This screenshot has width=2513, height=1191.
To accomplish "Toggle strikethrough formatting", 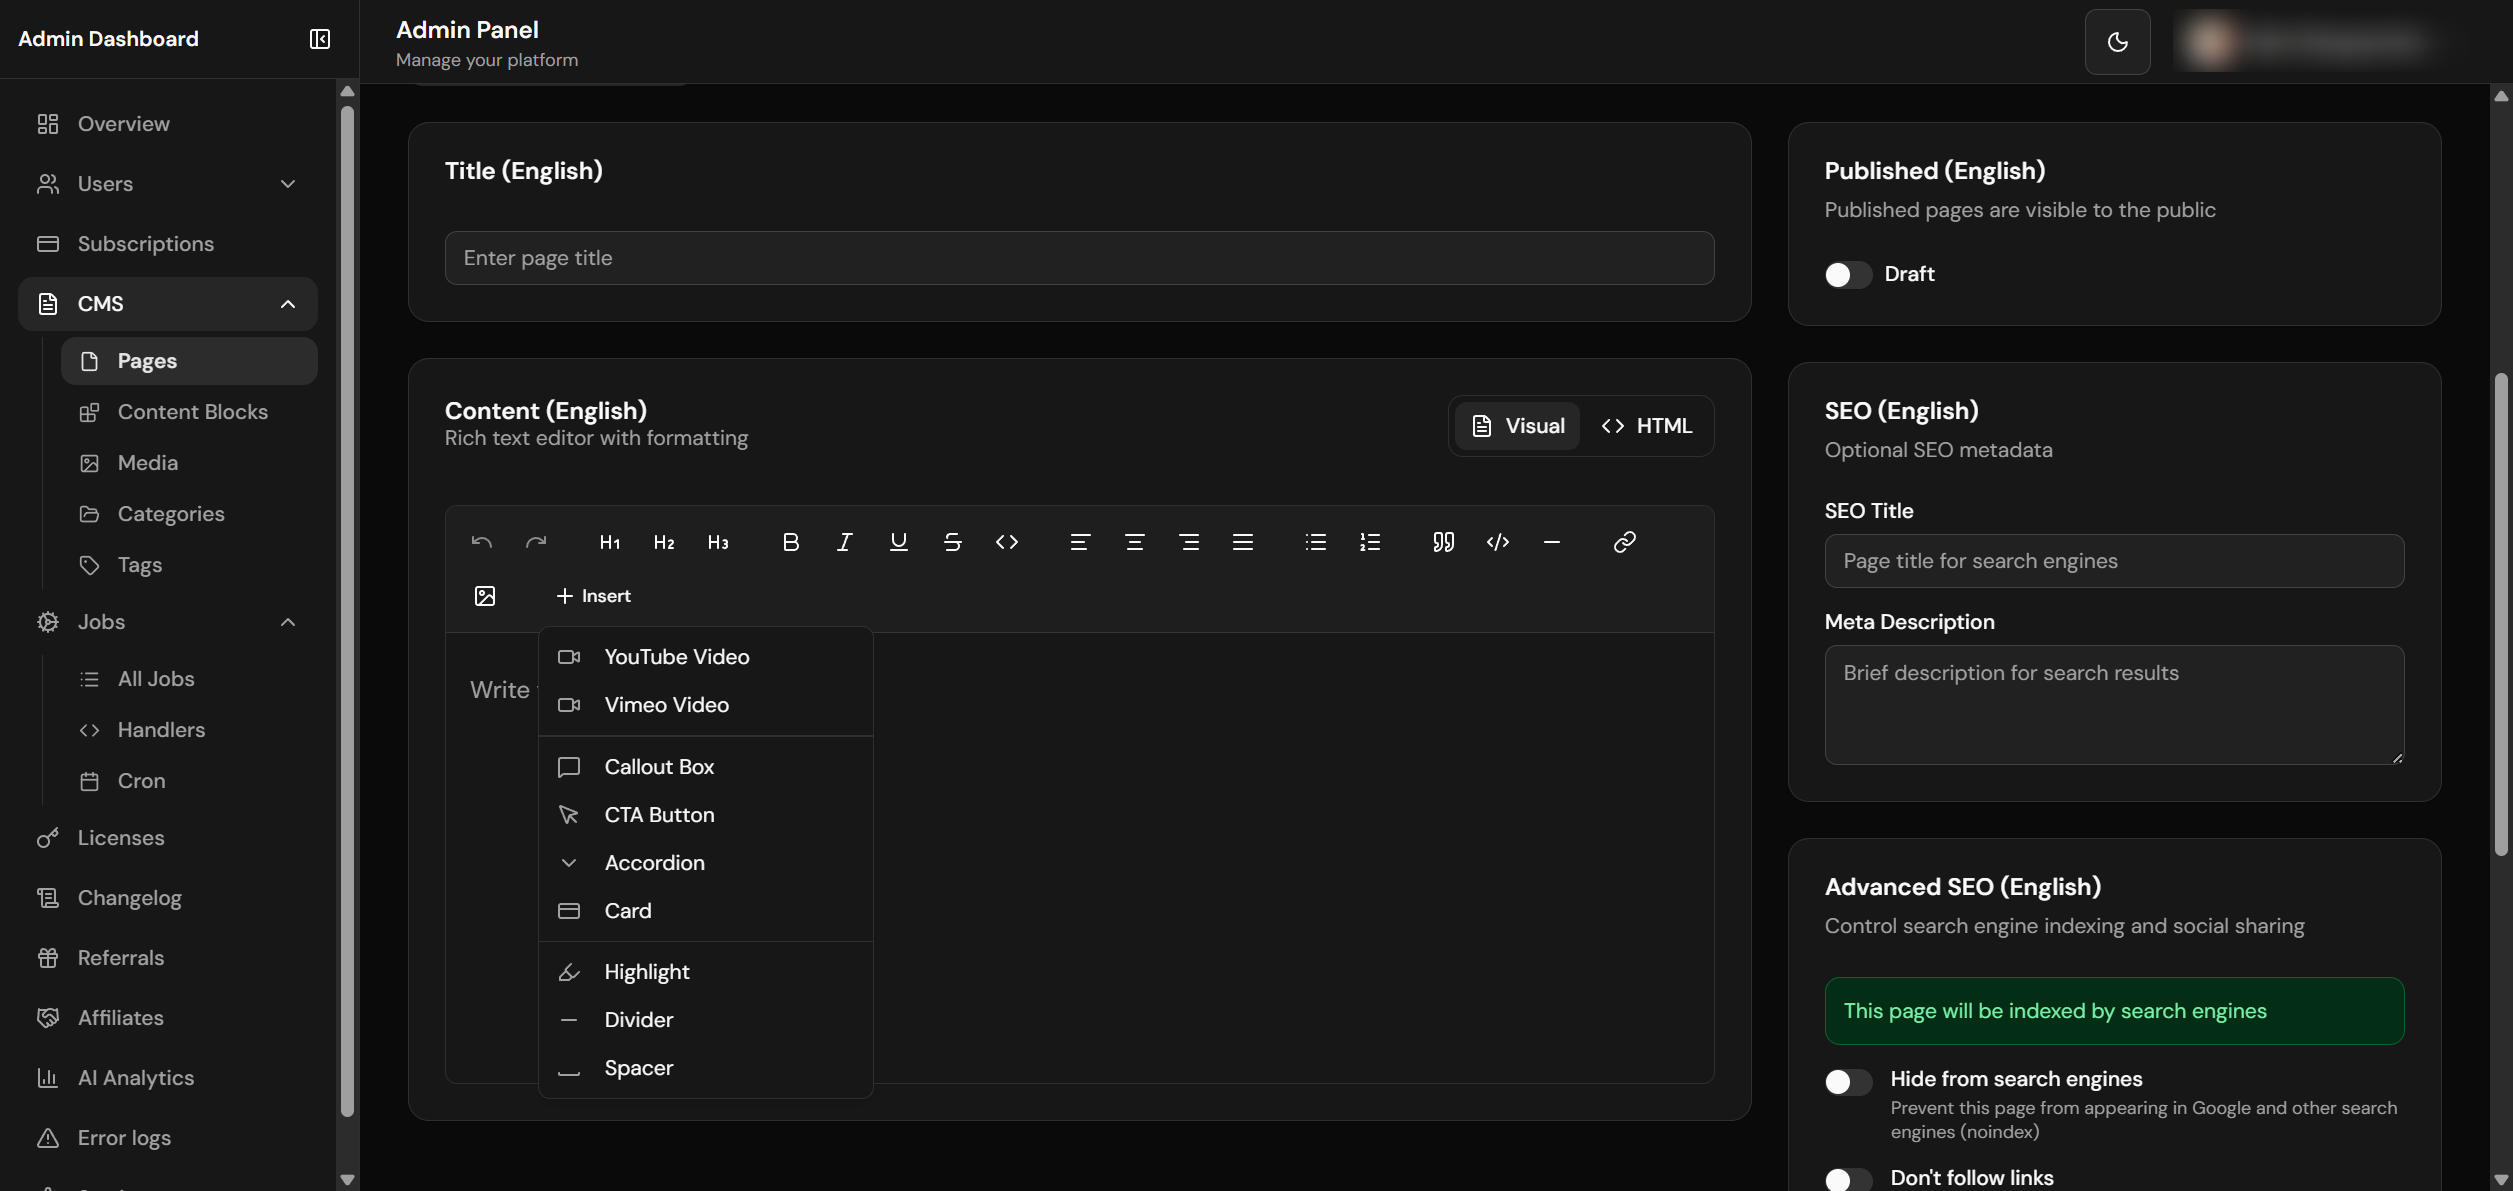I will click(x=953, y=542).
